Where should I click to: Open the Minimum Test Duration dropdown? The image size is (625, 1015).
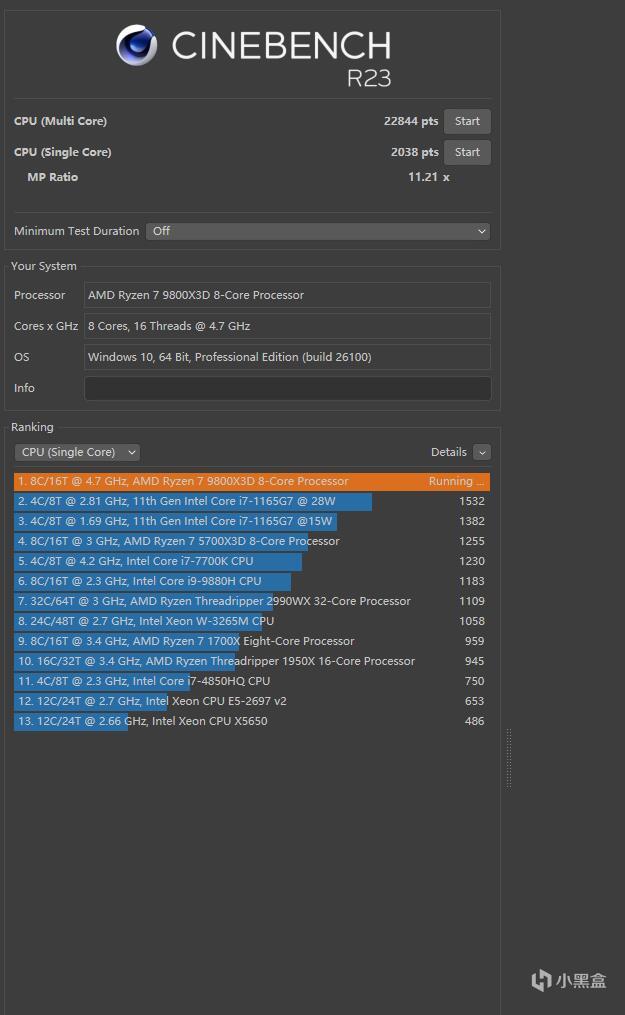318,231
